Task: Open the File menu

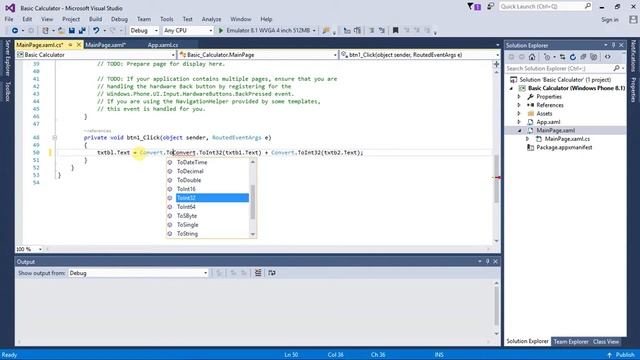Action: pyautogui.click(x=9, y=19)
